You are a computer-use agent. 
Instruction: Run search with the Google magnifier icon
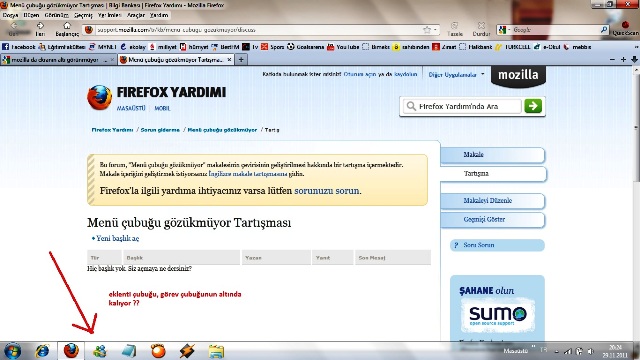[604, 30]
